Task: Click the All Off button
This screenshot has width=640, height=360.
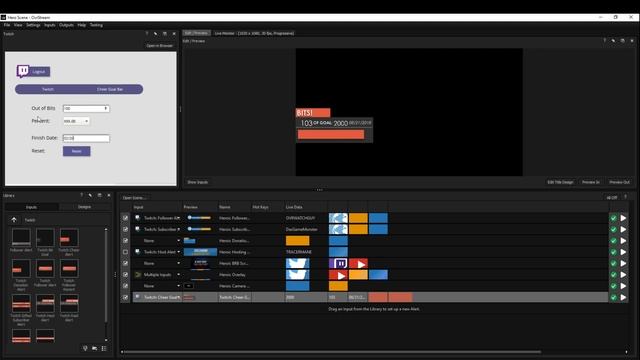Action: pyautogui.click(x=611, y=198)
